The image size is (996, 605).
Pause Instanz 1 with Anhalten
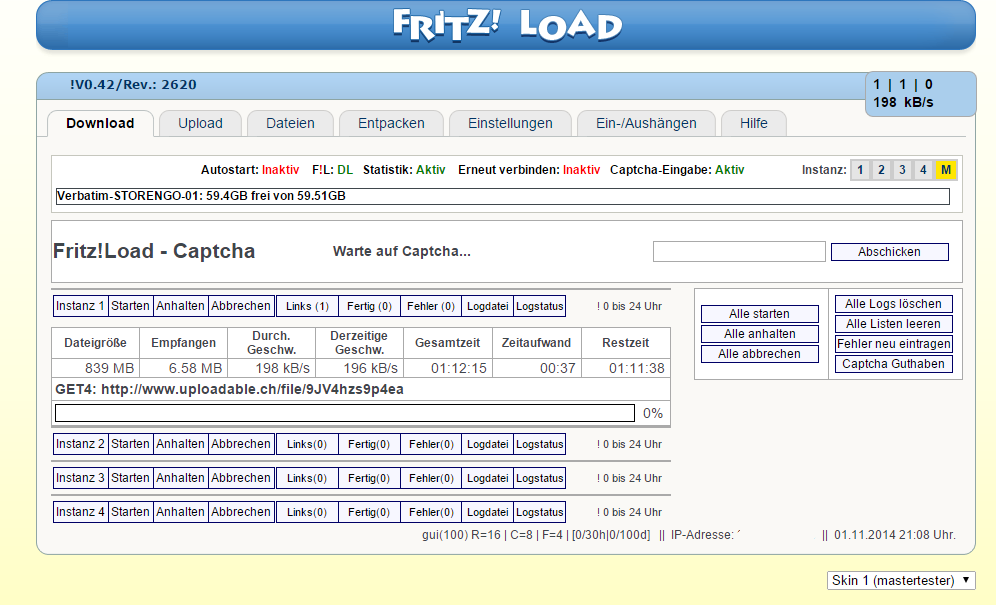180,306
